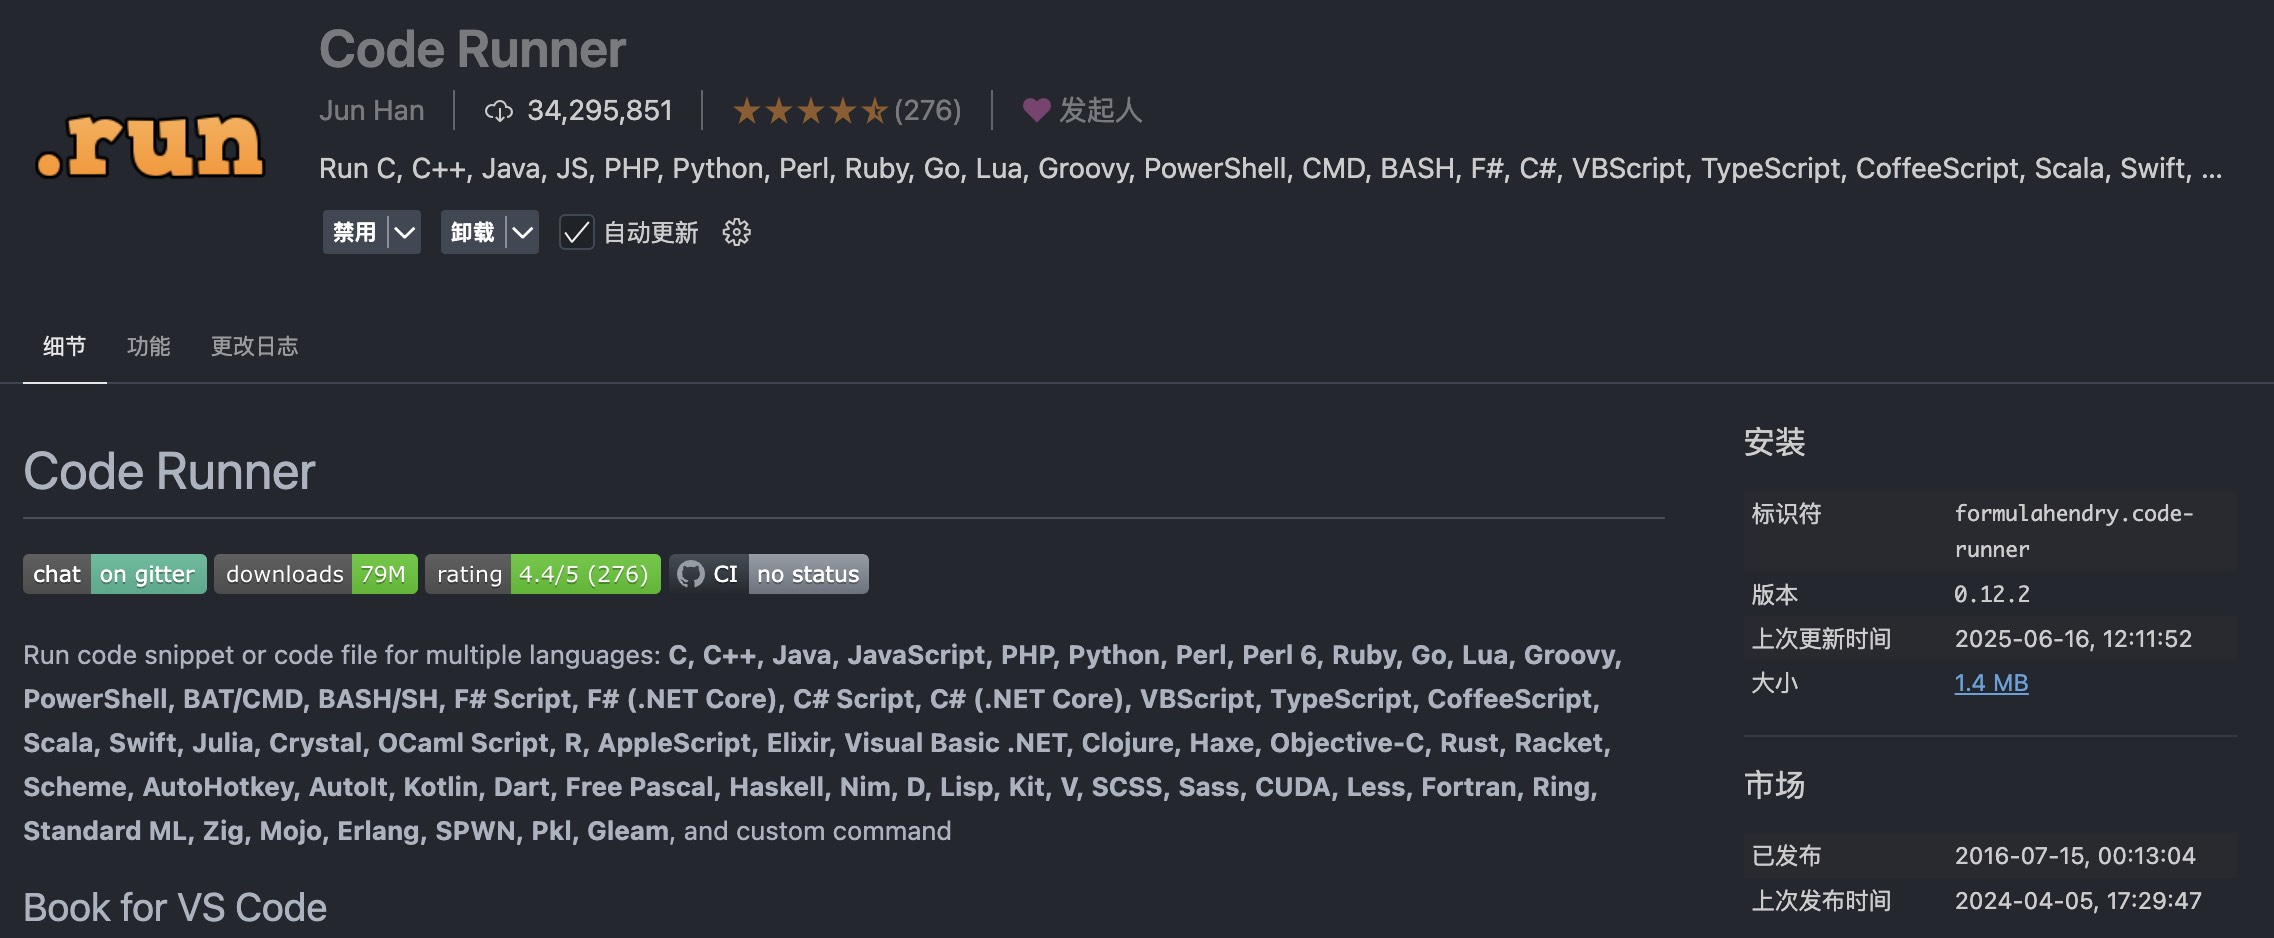This screenshot has width=2274, height=938.
Task: Click the Code Runner .run extension logo
Action: coord(150,145)
